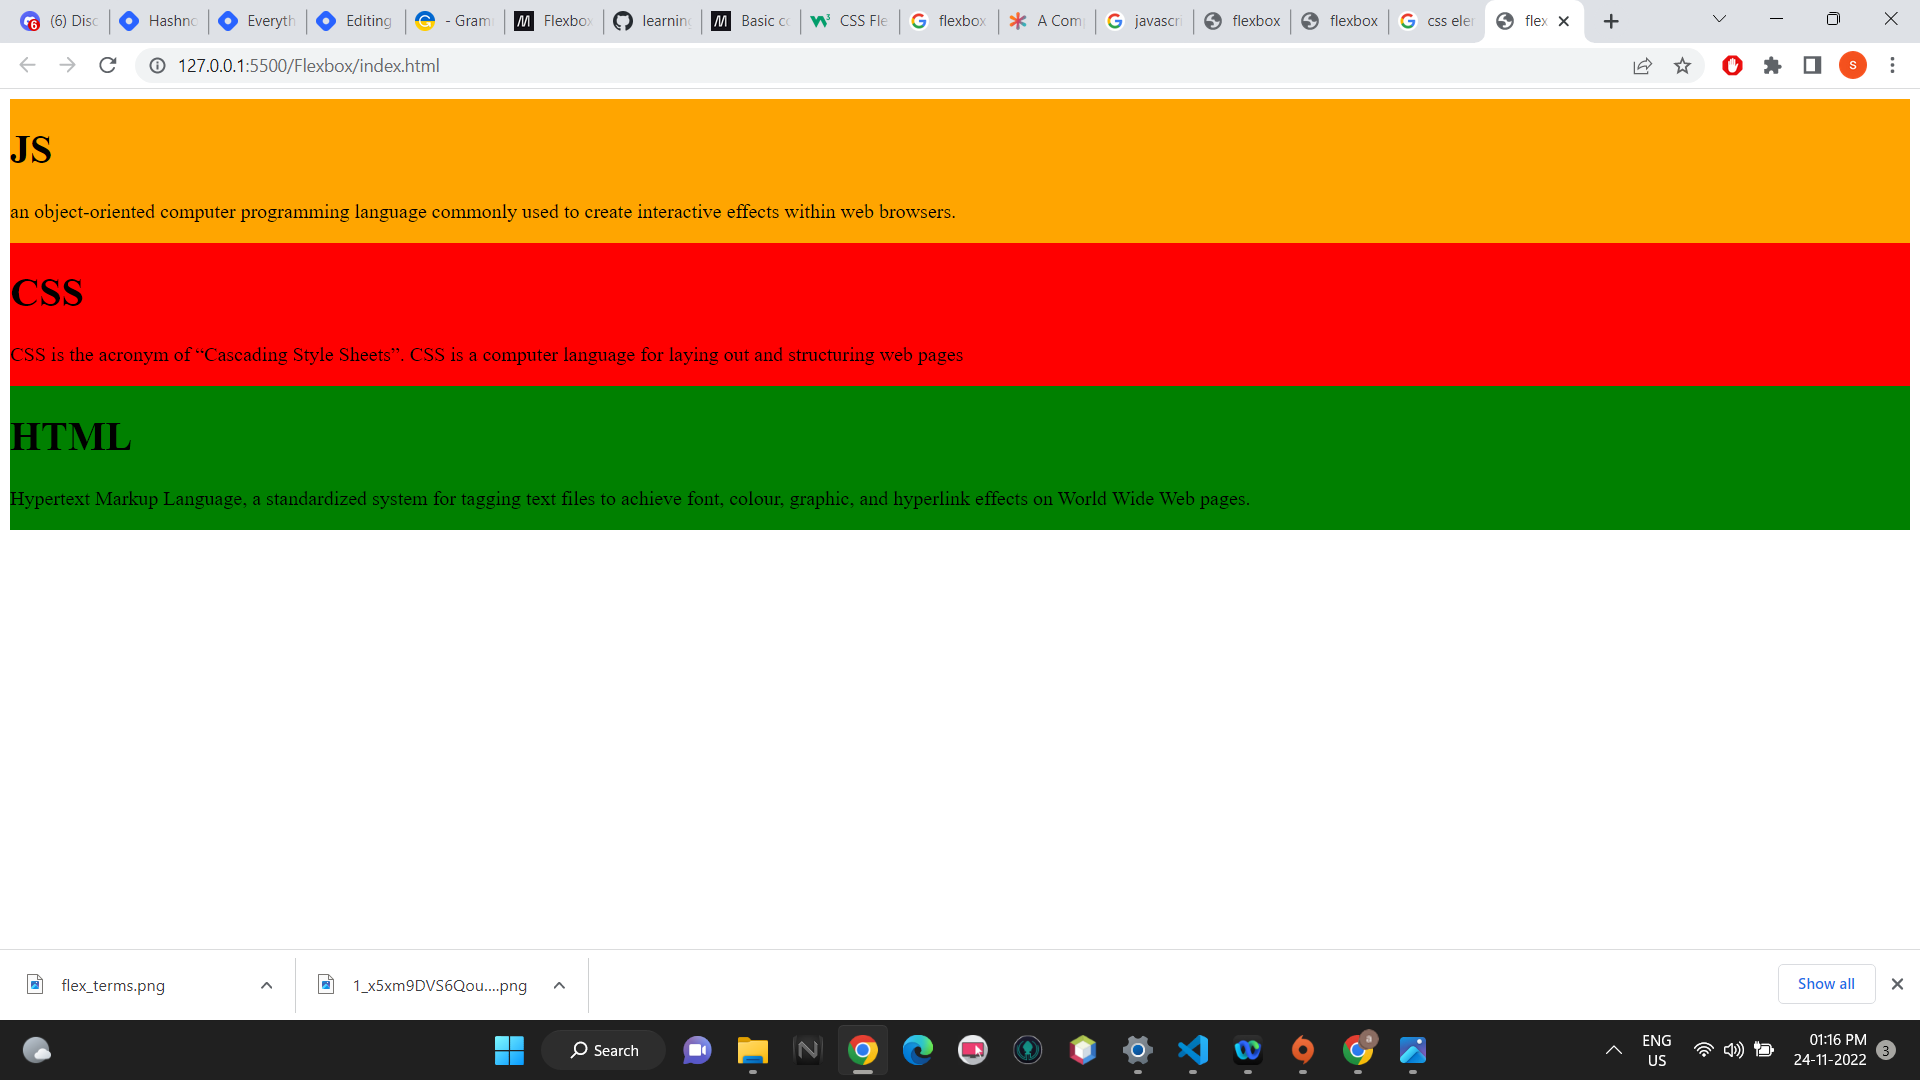Open Microsoft Edge from taskbar
The image size is (1920, 1080).
click(917, 1050)
